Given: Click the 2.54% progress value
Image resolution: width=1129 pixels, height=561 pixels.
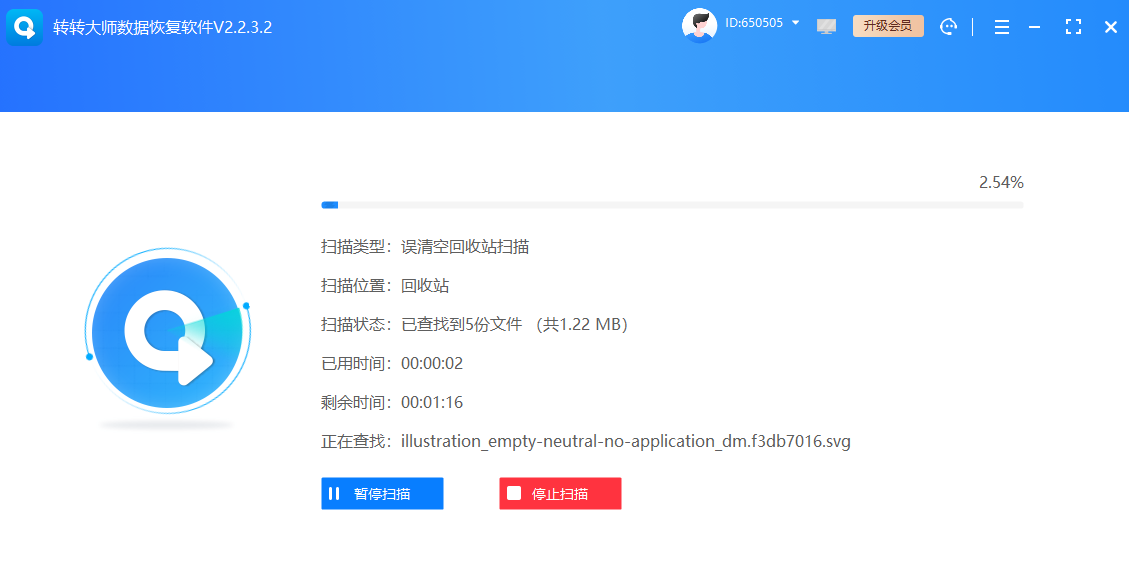Looking at the screenshot, I should tap(1001, 183).
